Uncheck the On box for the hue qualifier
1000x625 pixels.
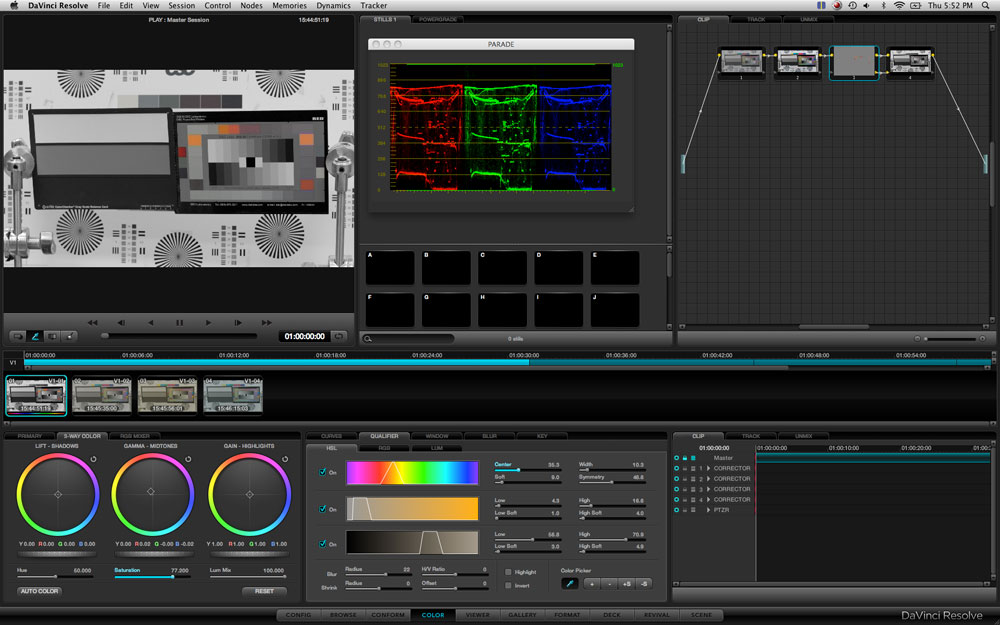[323, 472]
